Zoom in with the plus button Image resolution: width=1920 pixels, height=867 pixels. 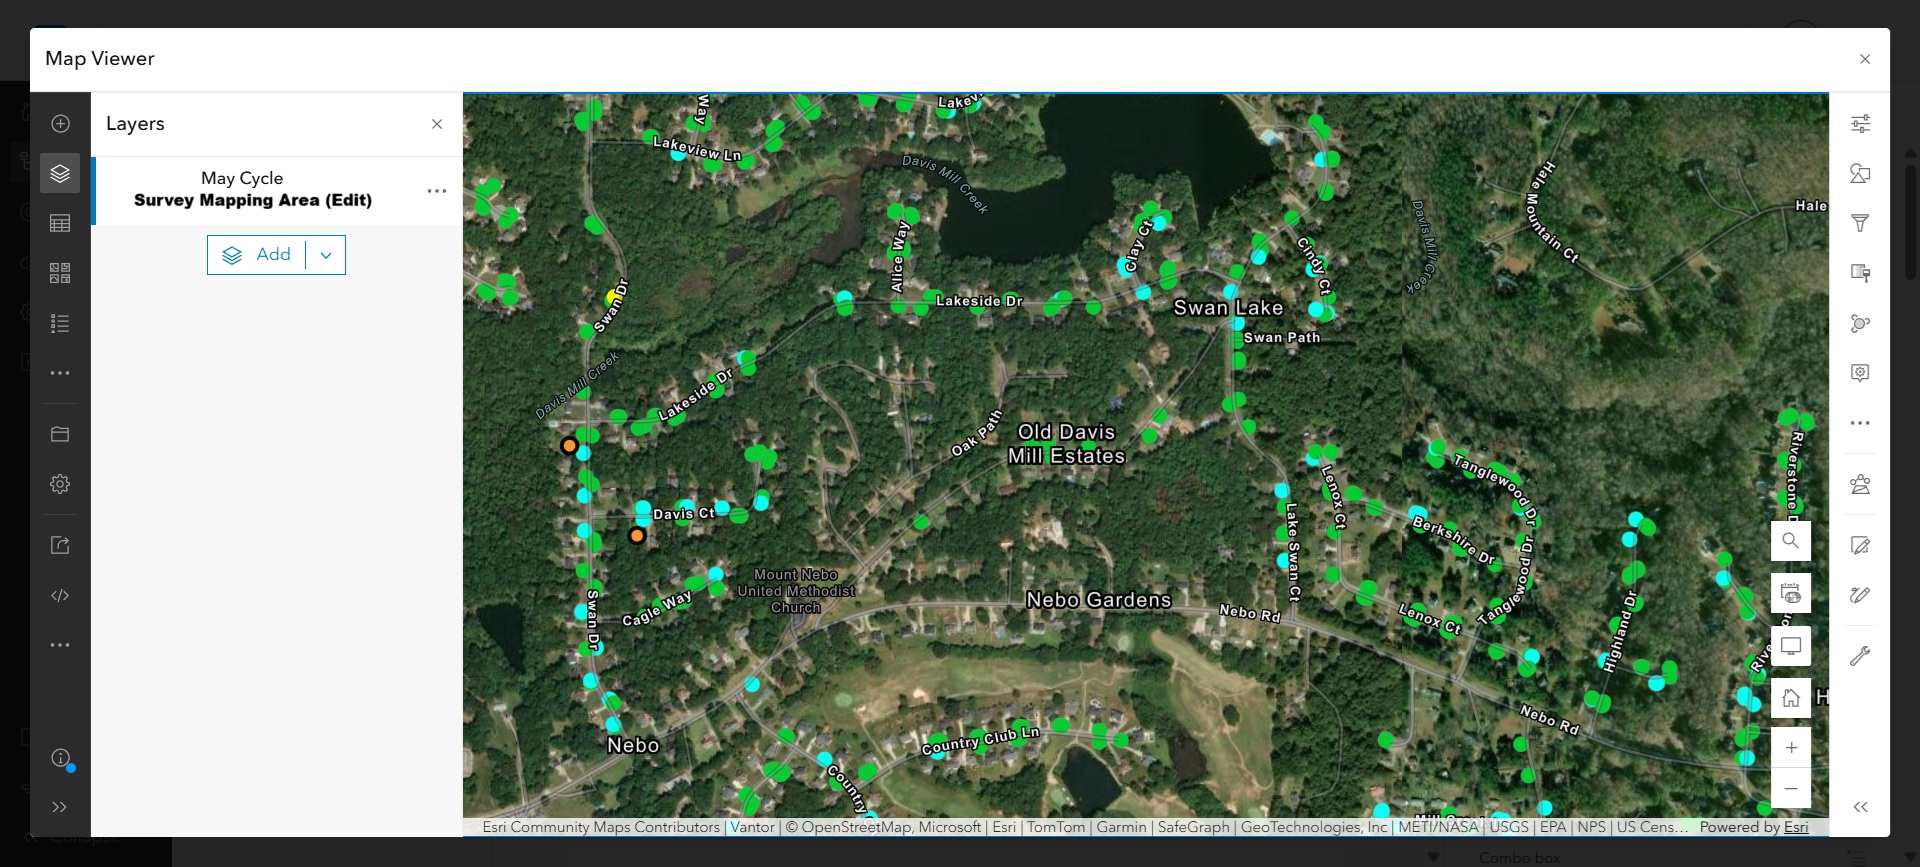(1791, 748)
